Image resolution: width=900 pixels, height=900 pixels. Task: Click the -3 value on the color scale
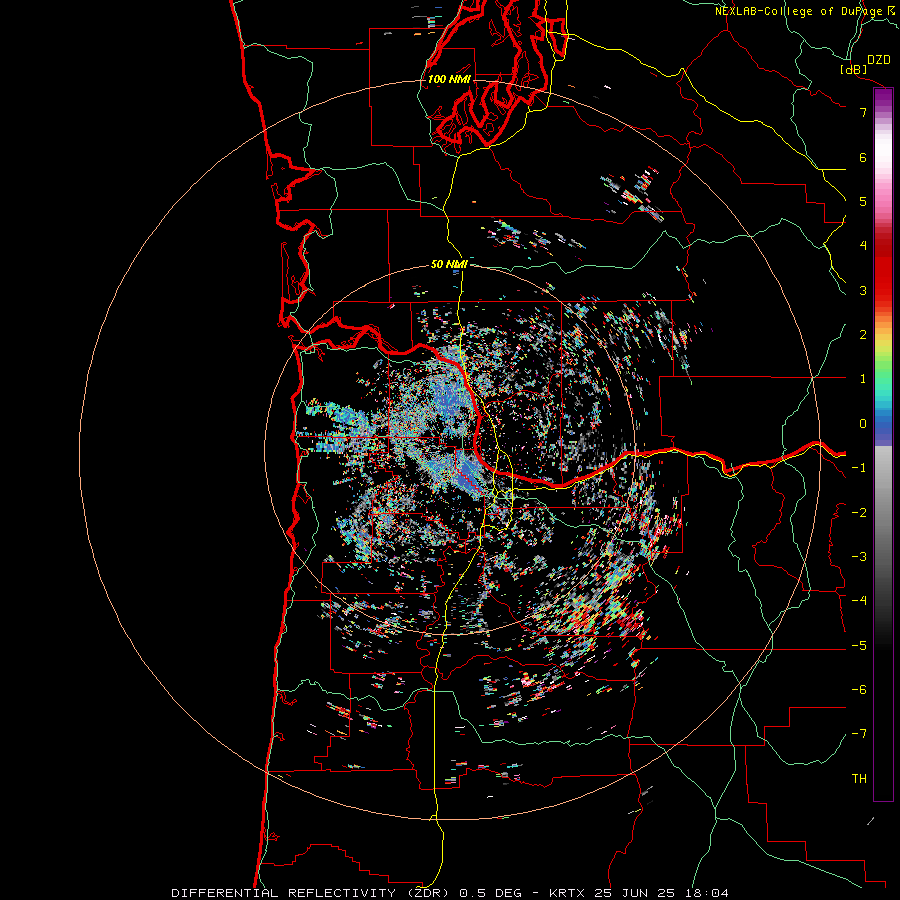pos(859,557)
